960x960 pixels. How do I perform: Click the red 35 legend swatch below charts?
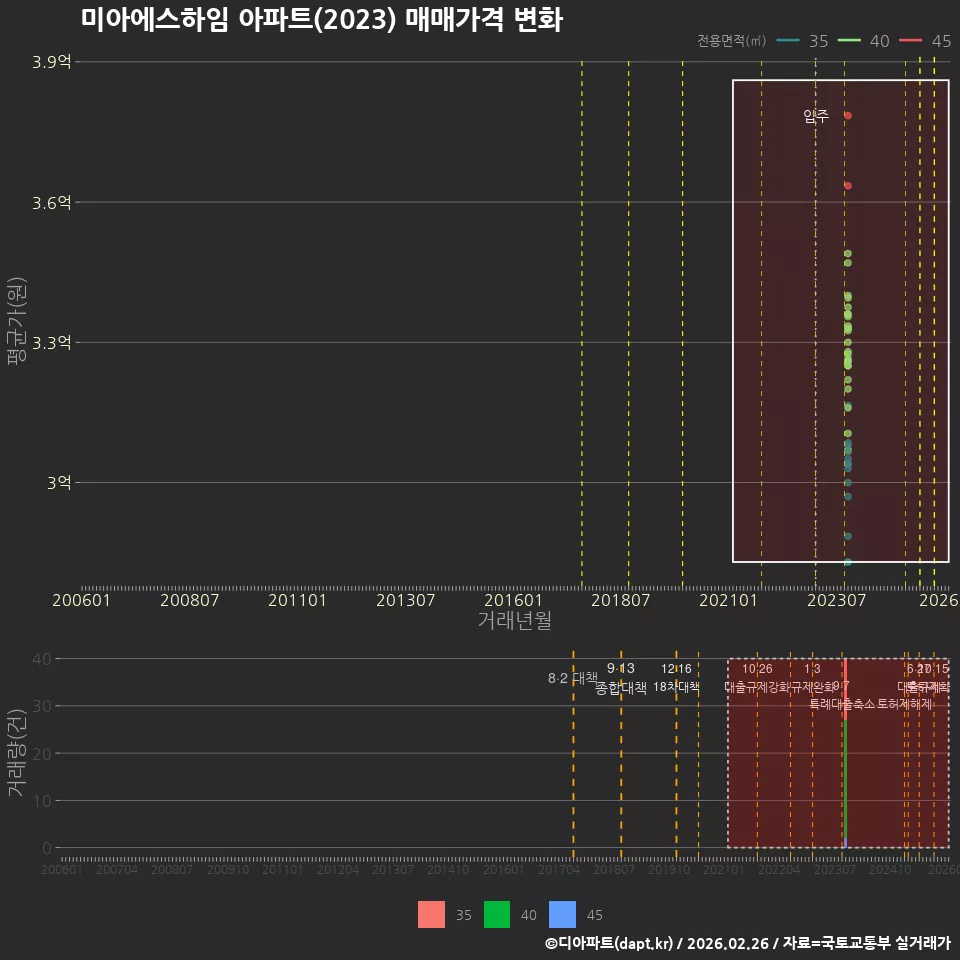431,914
